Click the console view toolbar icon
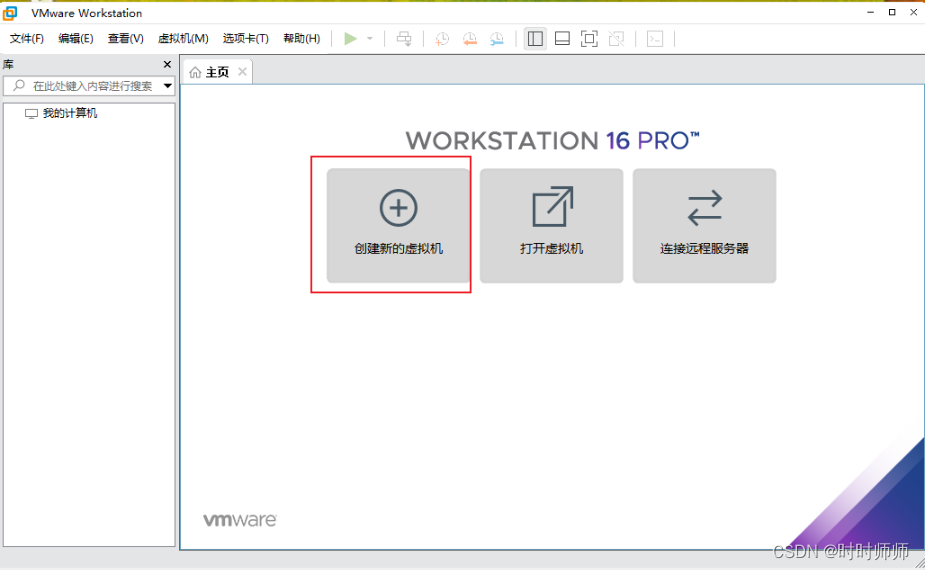 [x=655, y=39]
